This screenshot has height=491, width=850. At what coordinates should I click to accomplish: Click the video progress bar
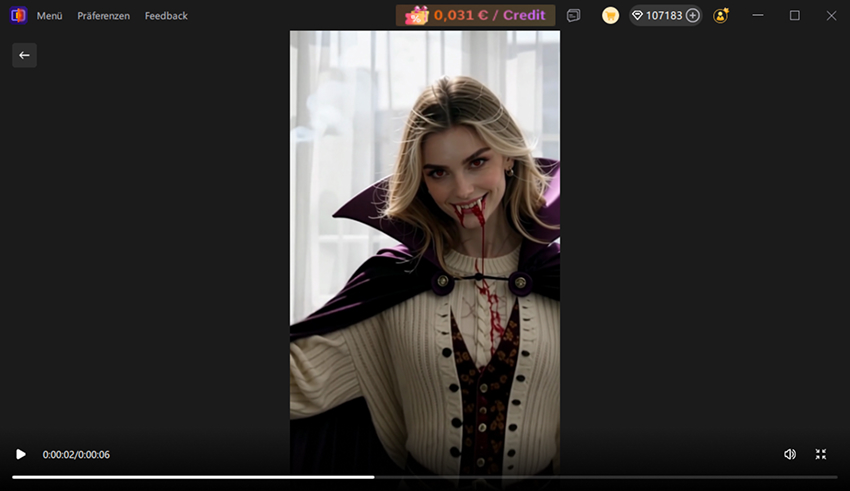[x=425, y=477]
